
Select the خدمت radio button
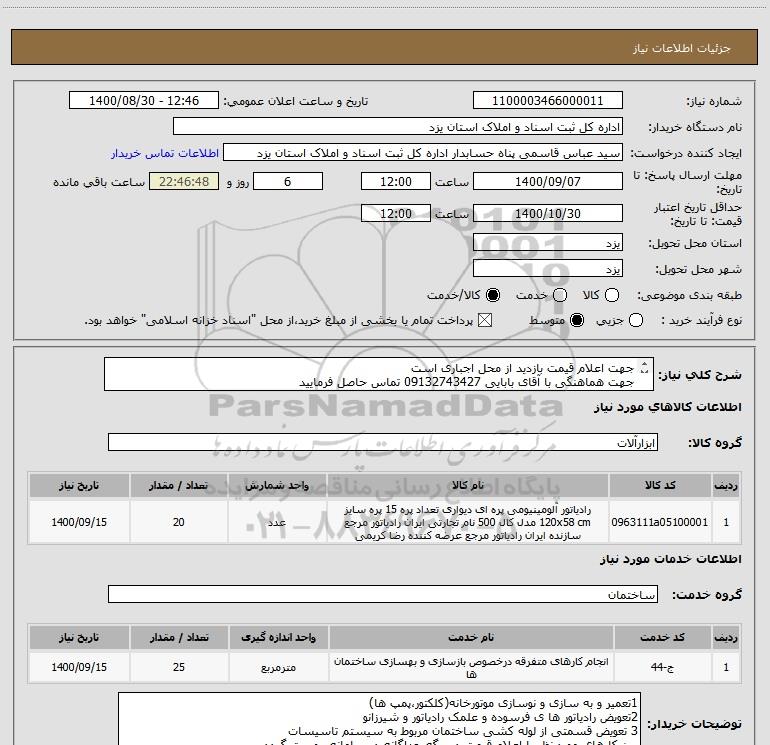tap(560, 295)
